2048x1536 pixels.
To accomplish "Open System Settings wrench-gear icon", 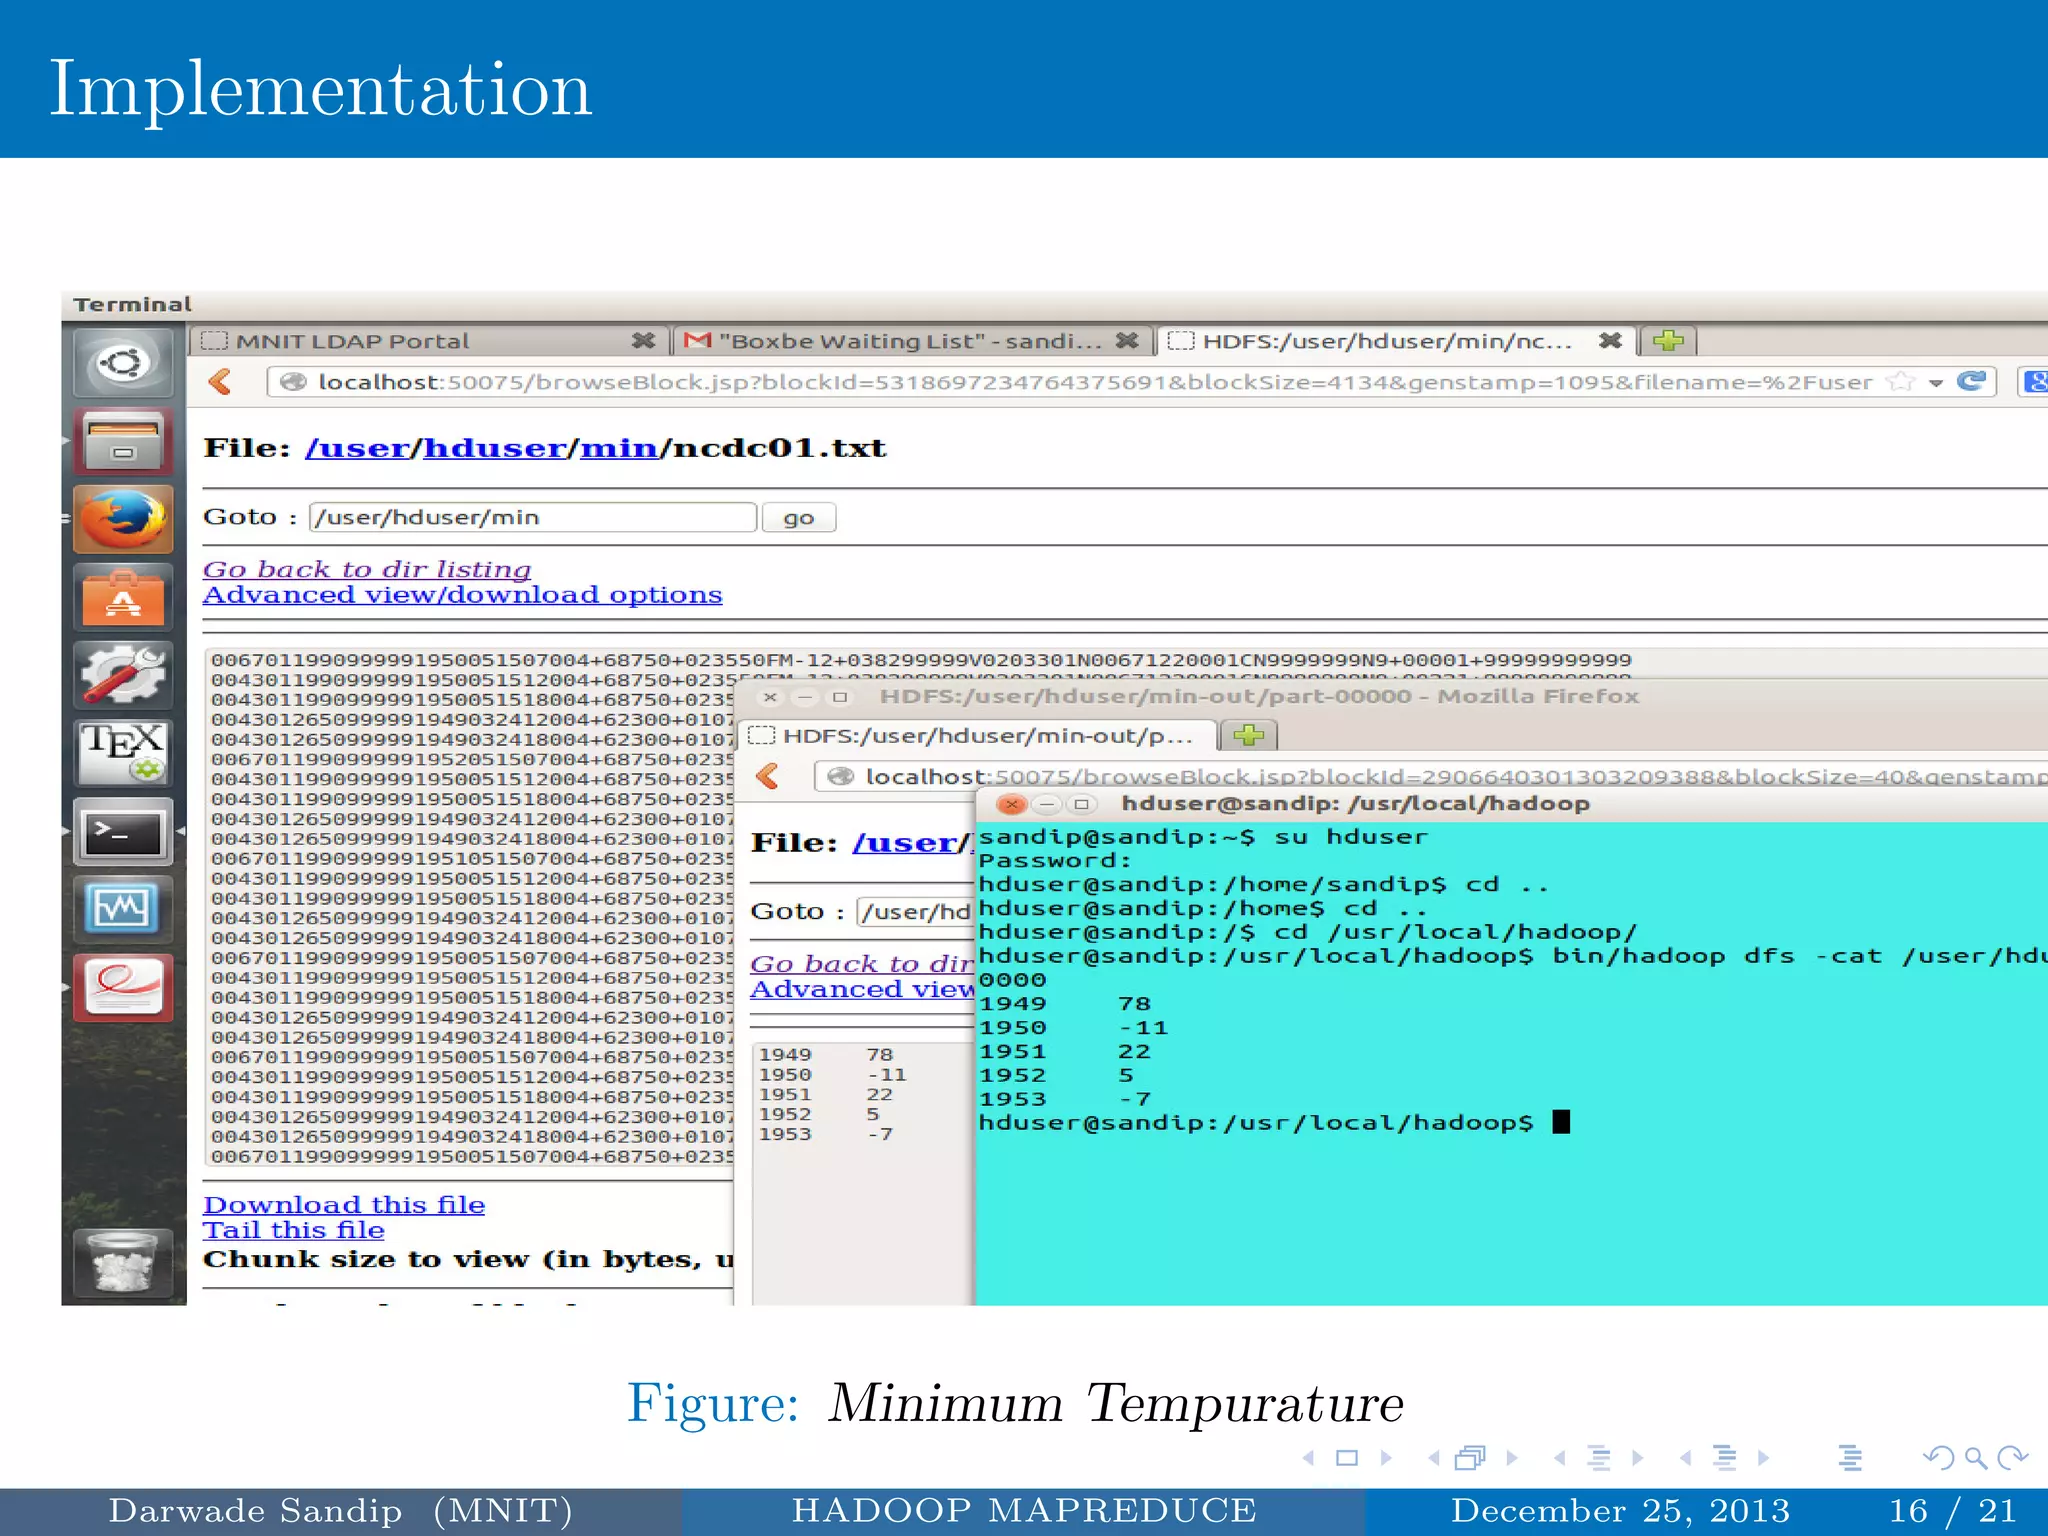I will coord(123,676).
